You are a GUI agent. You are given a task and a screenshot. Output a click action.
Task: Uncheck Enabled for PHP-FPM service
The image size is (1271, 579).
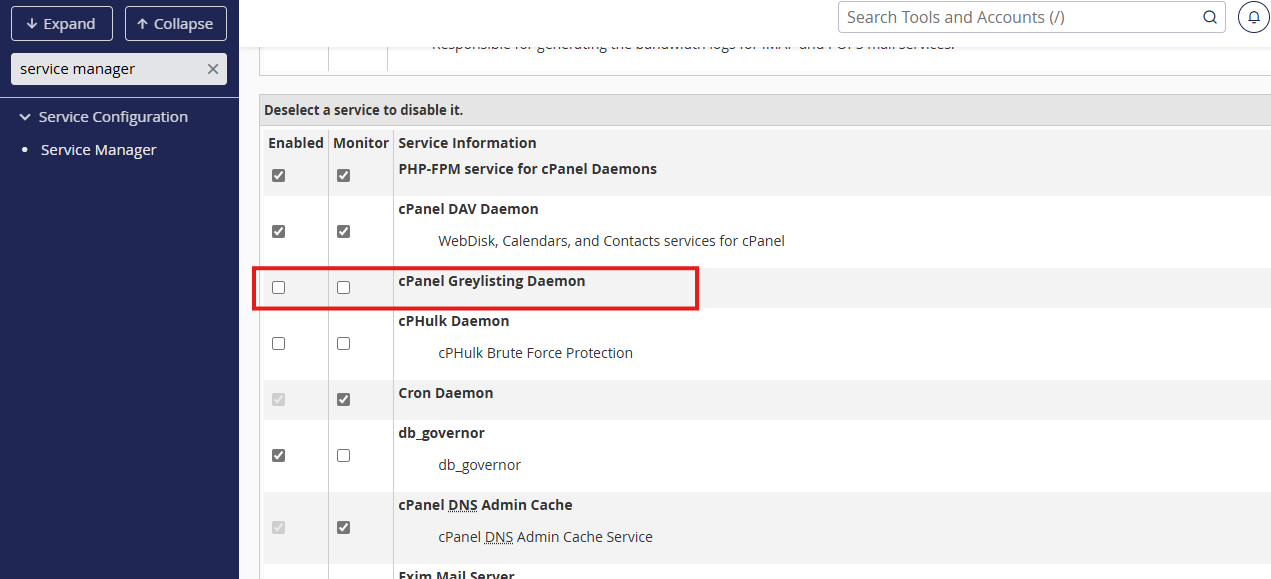pos(278,175)
